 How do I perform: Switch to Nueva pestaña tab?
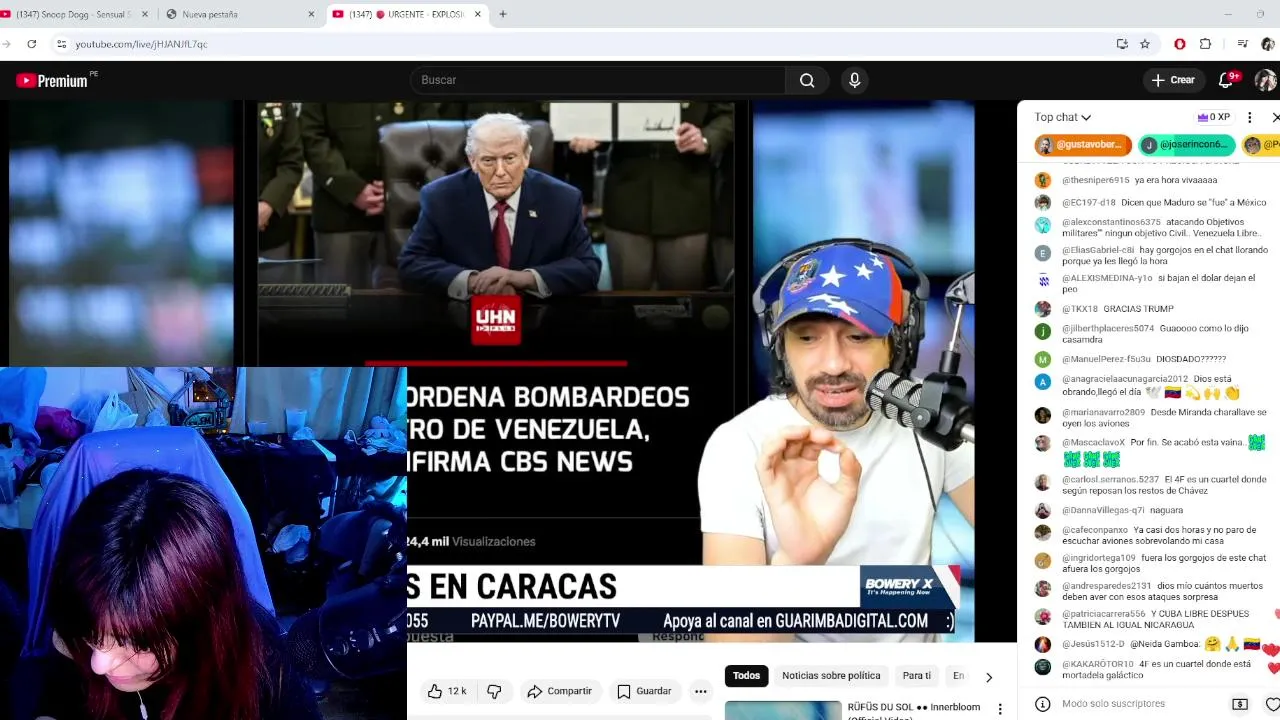tap(241, 14)
